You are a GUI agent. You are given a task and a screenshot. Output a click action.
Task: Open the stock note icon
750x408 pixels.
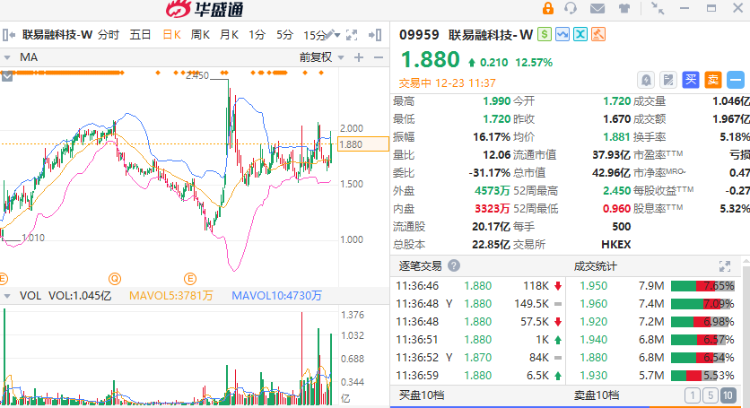coord(668,80)
